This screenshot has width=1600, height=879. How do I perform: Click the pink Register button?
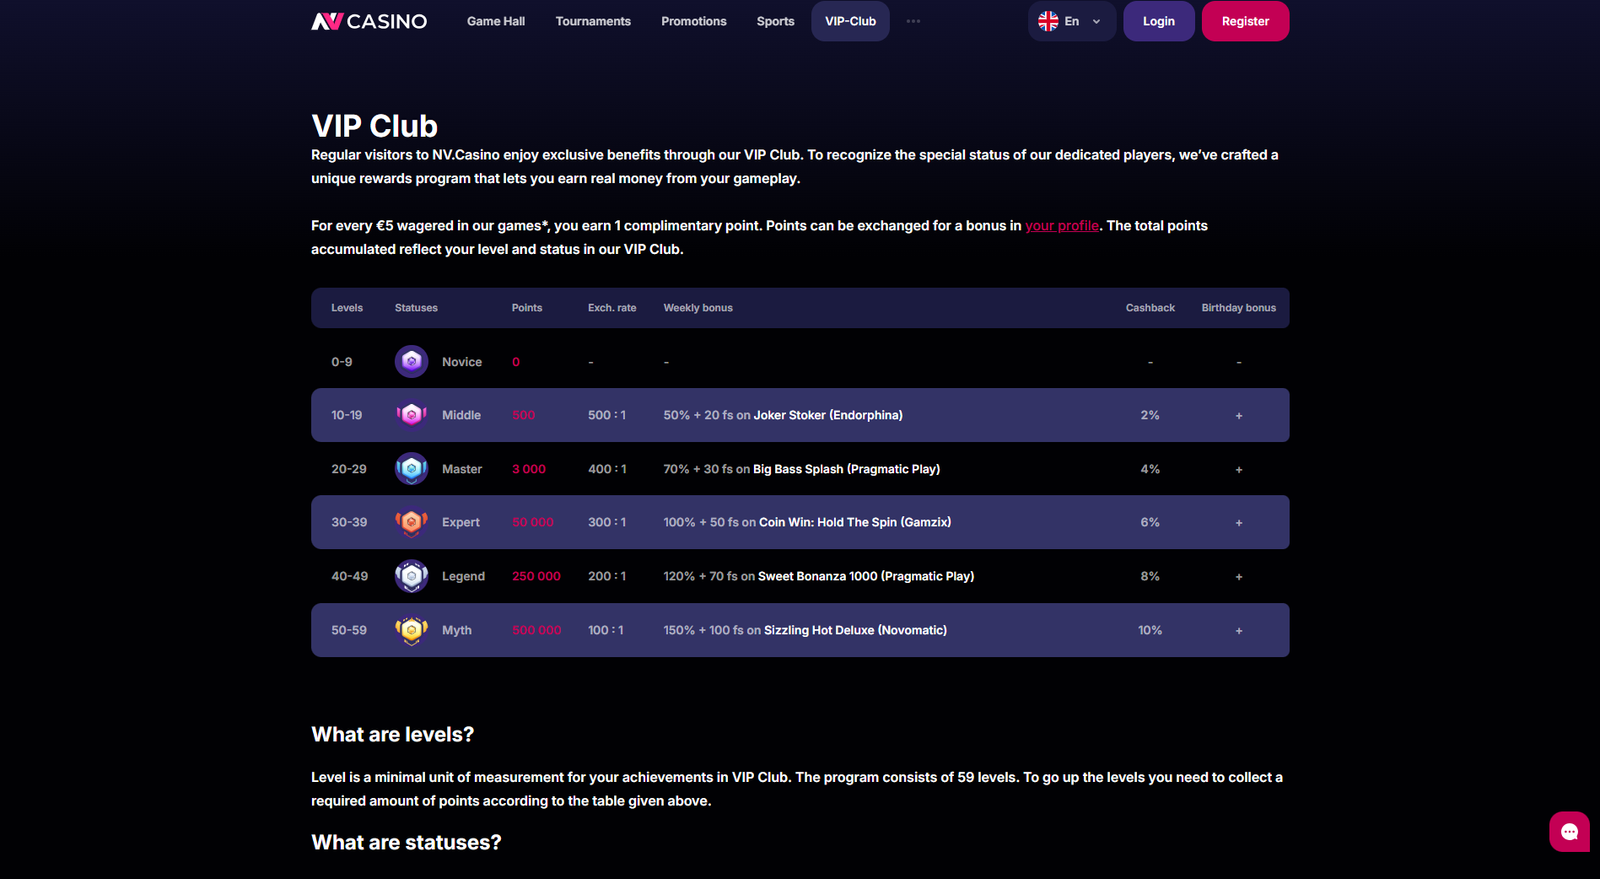click(x=1245, y=21)
